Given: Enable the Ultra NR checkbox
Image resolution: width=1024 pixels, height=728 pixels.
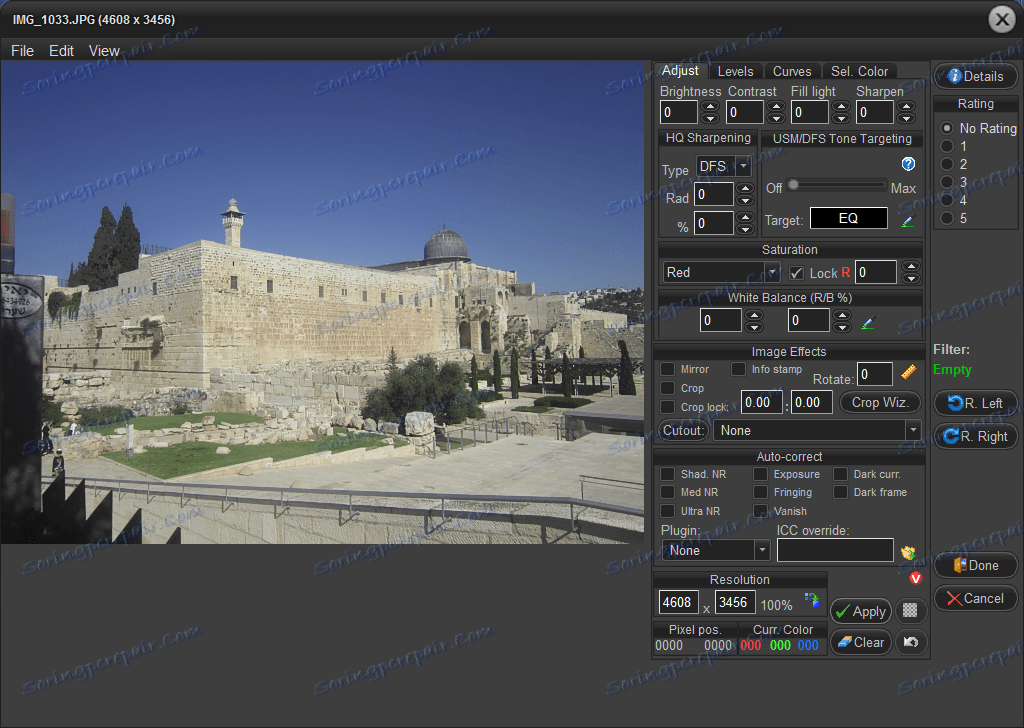Looking at the screenshot, I should (667, 511).
